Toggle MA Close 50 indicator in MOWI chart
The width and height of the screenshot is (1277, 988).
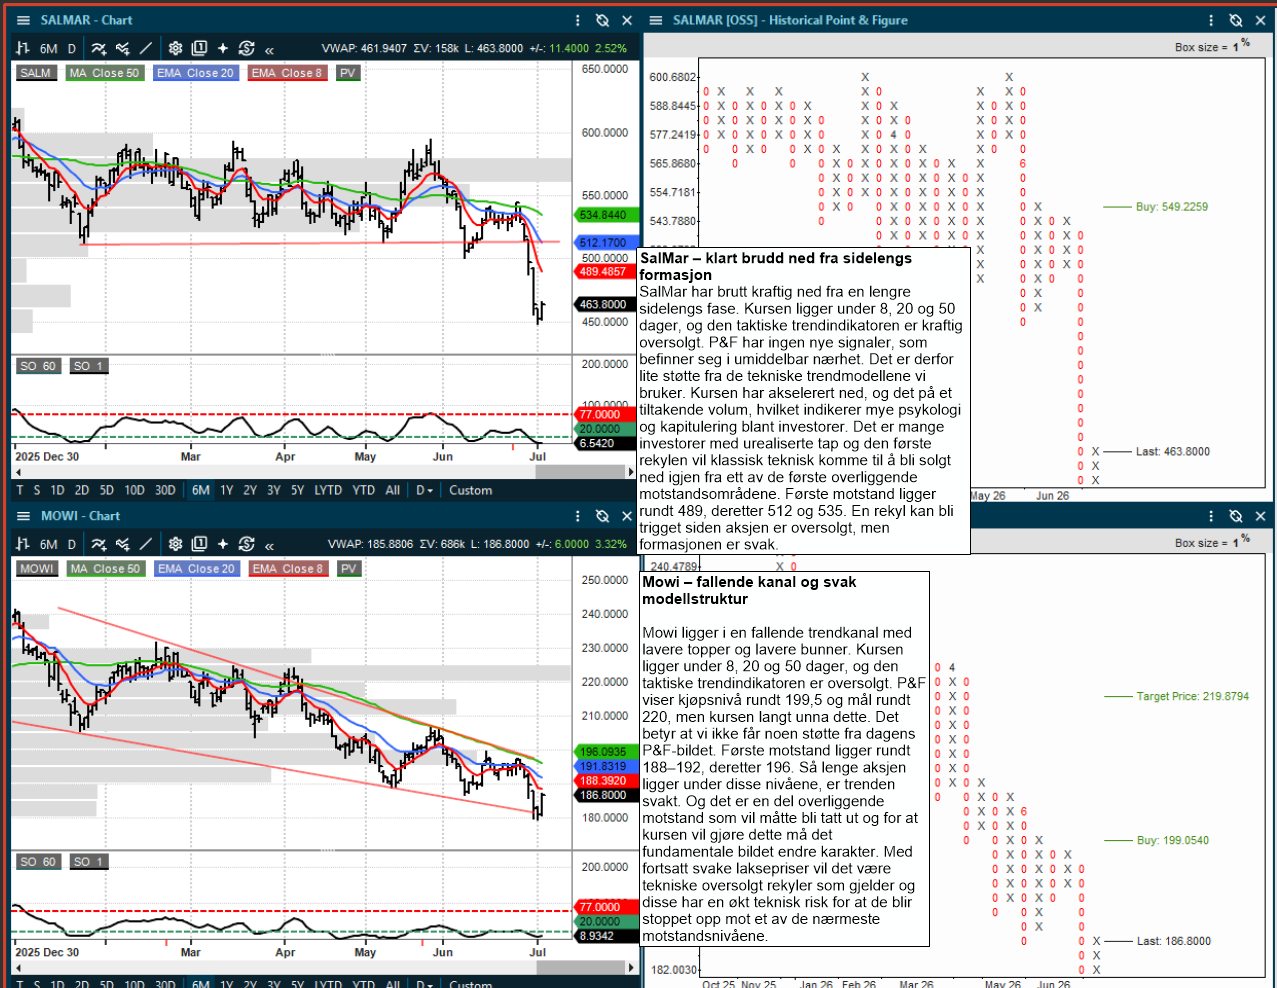107,569
